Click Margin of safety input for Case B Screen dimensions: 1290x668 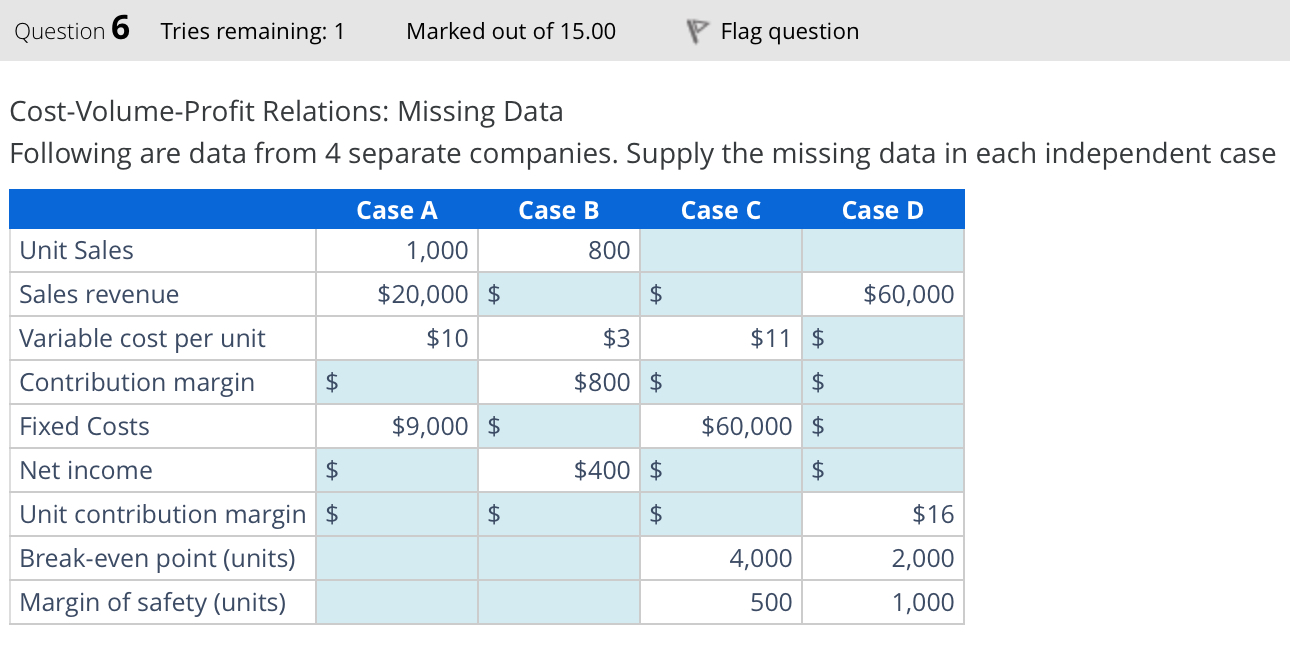[560, 602]
